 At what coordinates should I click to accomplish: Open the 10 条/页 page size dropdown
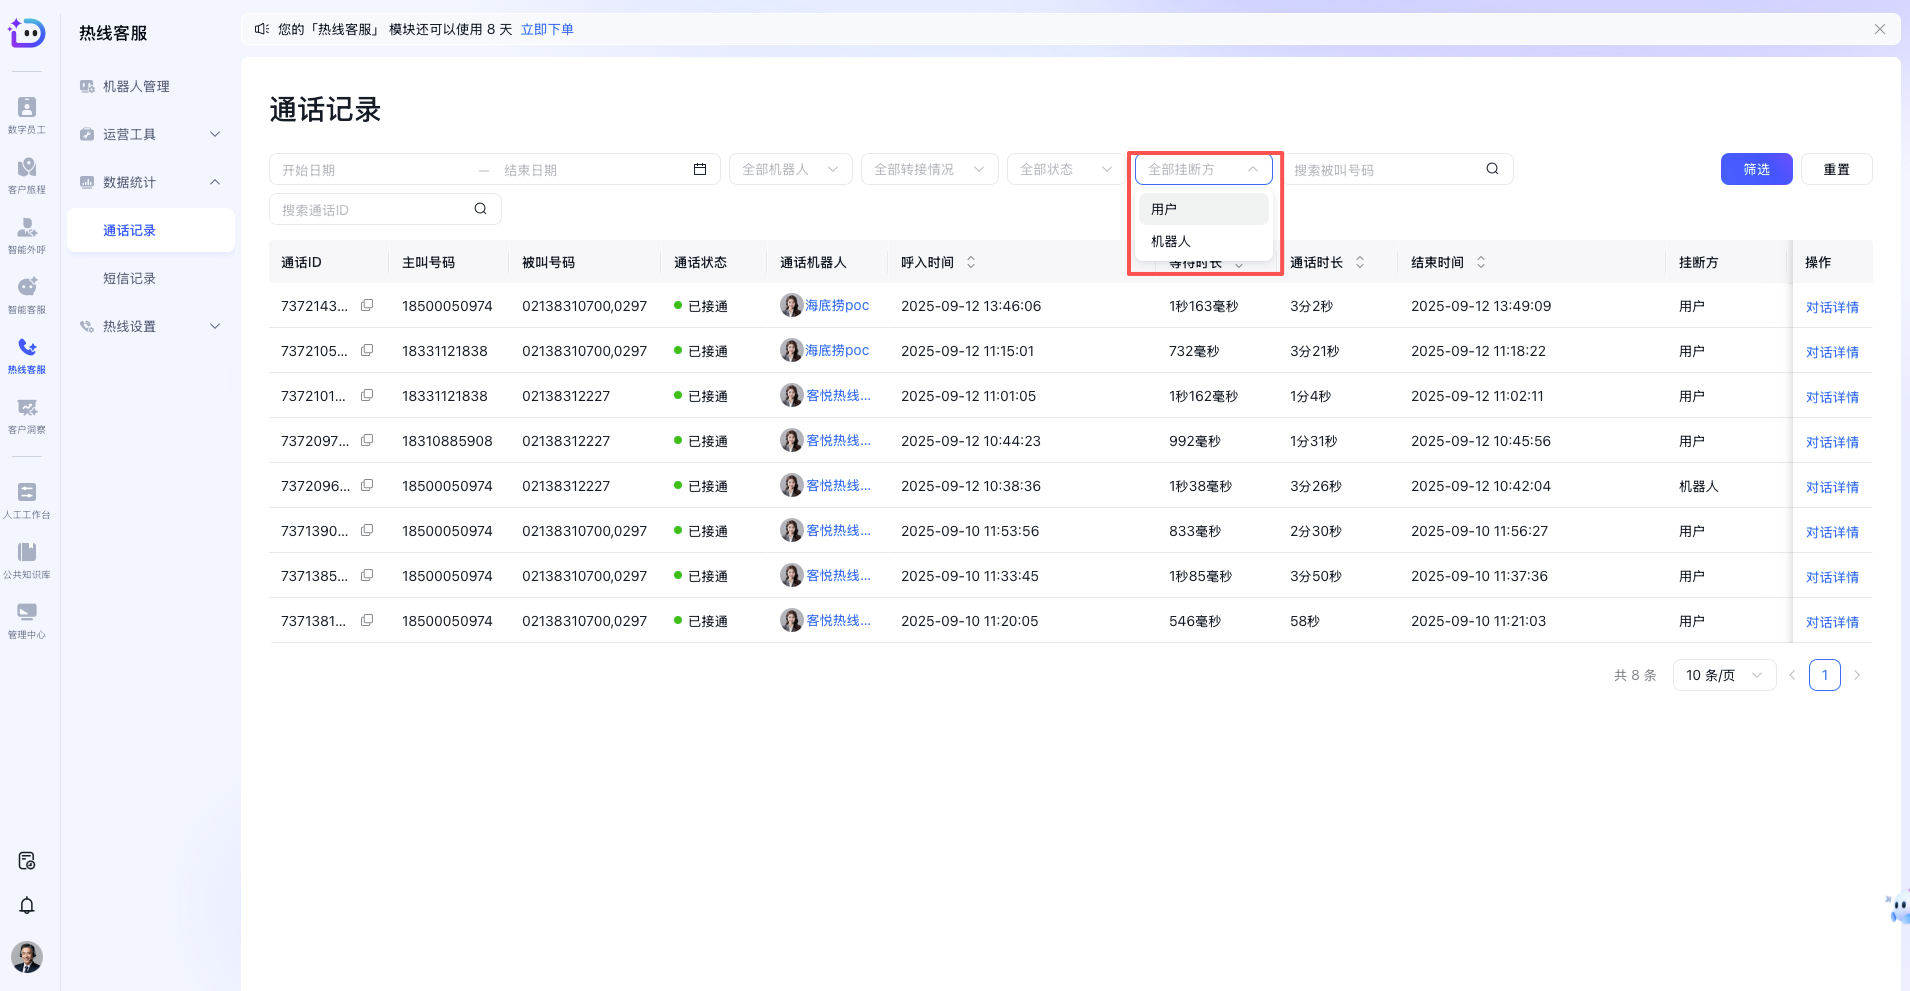[x=1723, y=675]
